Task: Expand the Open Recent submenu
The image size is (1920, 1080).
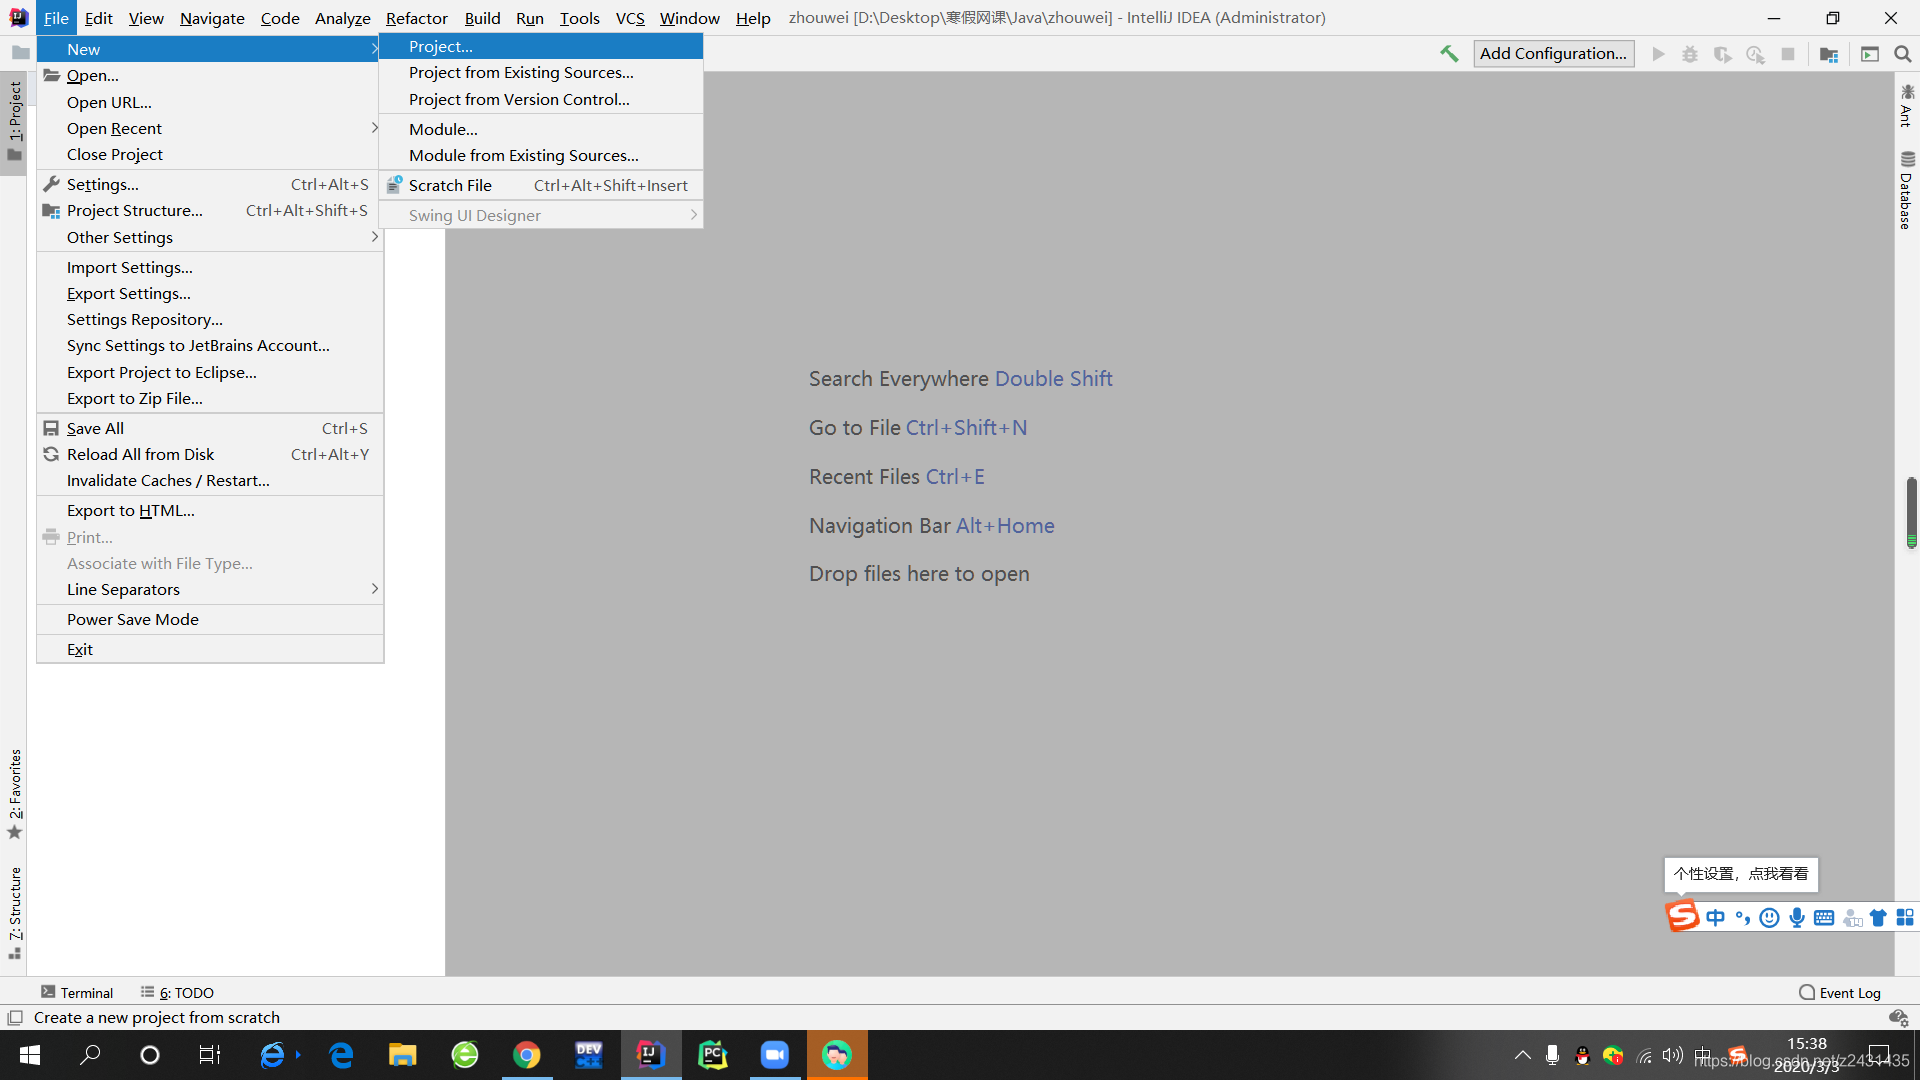Action: tap(210, 128)
